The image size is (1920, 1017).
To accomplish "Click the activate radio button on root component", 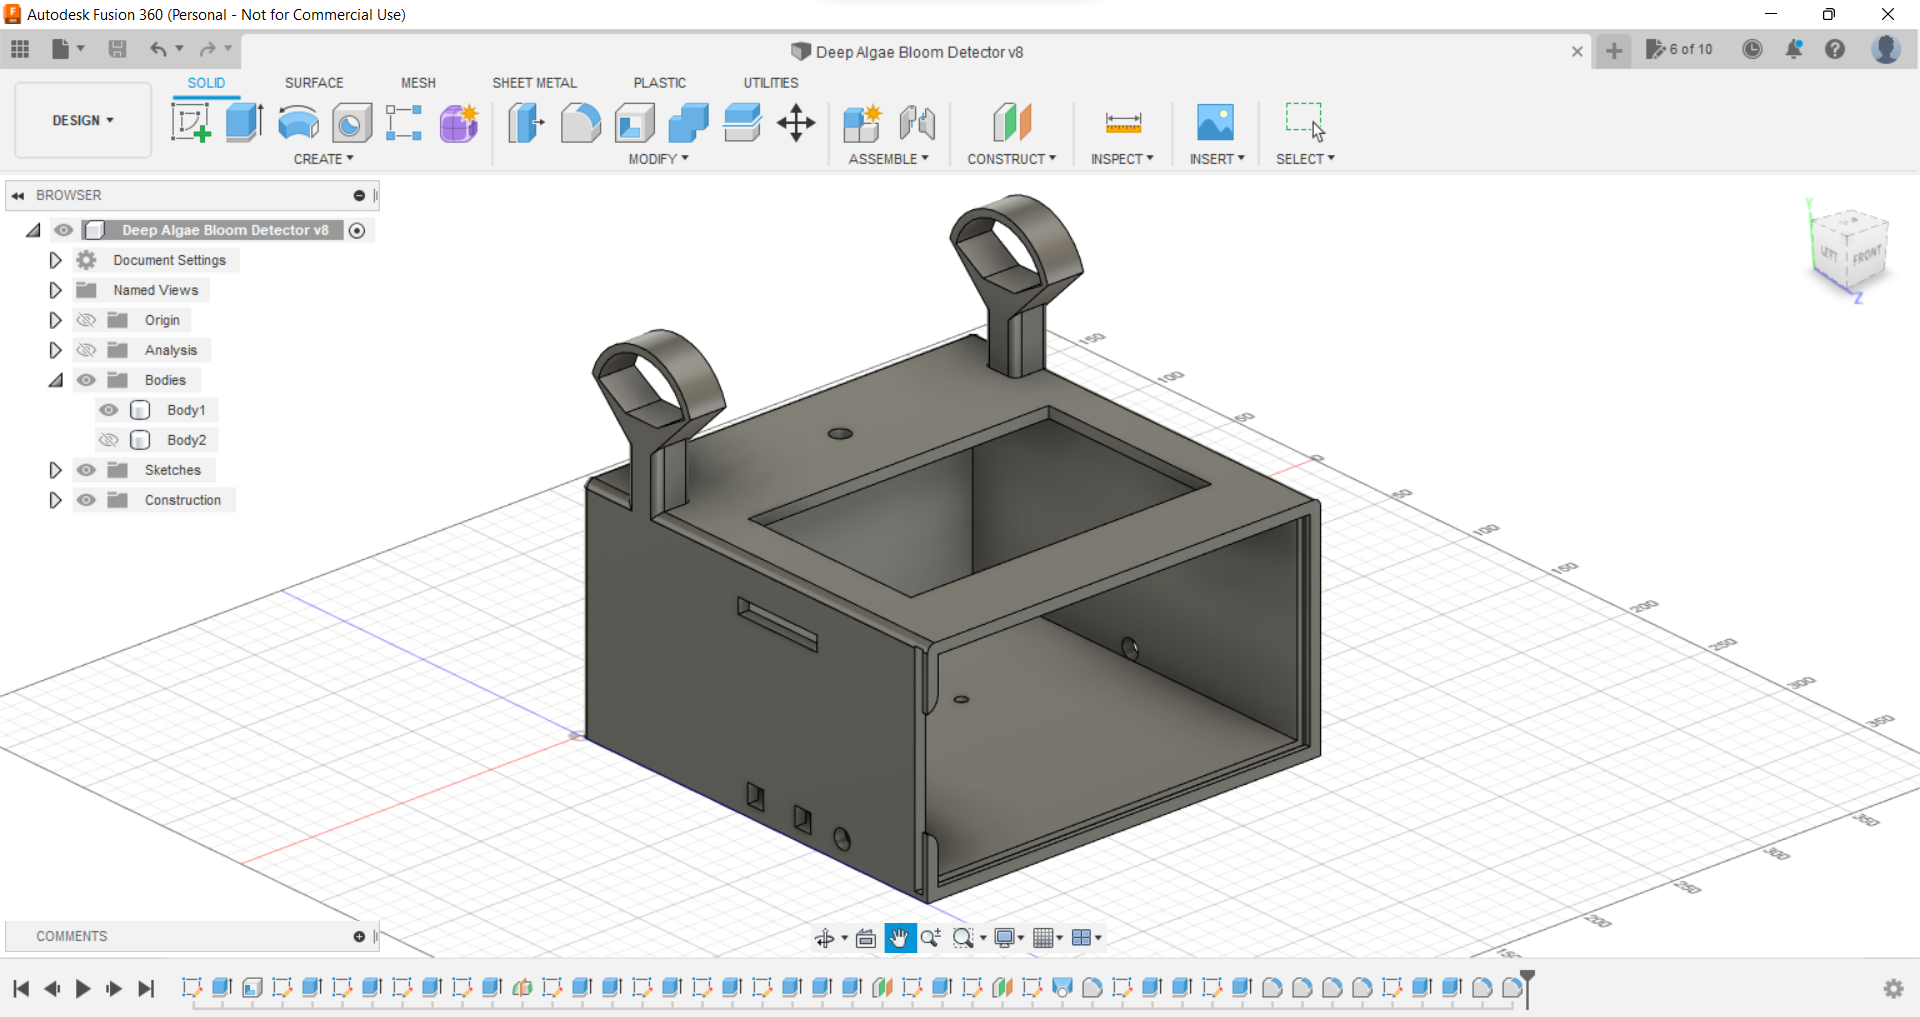I will [357, 230].
